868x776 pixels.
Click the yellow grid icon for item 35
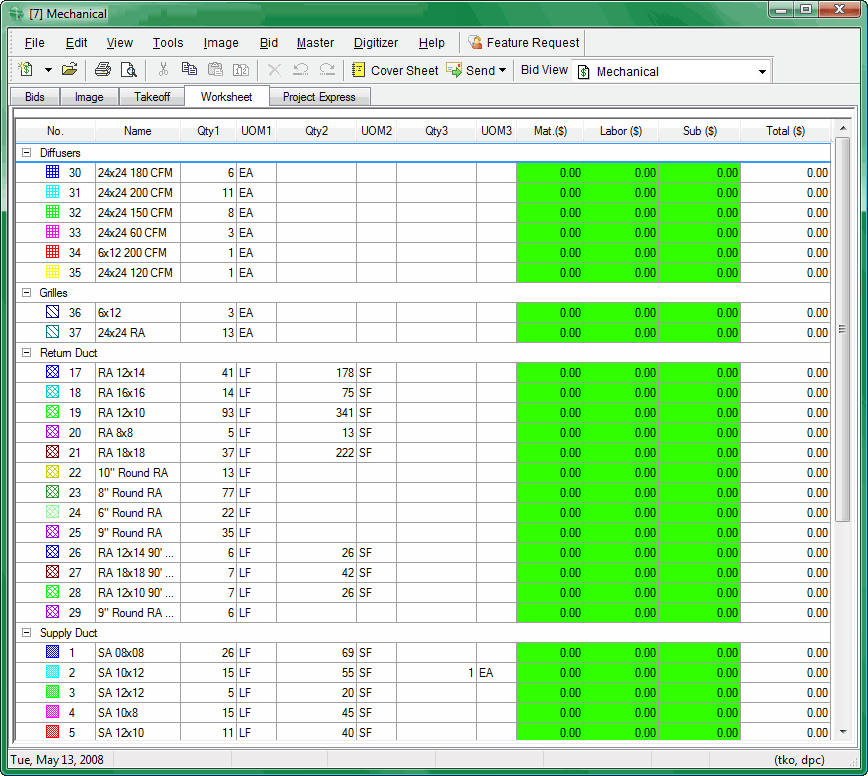[x=53, y=272]
